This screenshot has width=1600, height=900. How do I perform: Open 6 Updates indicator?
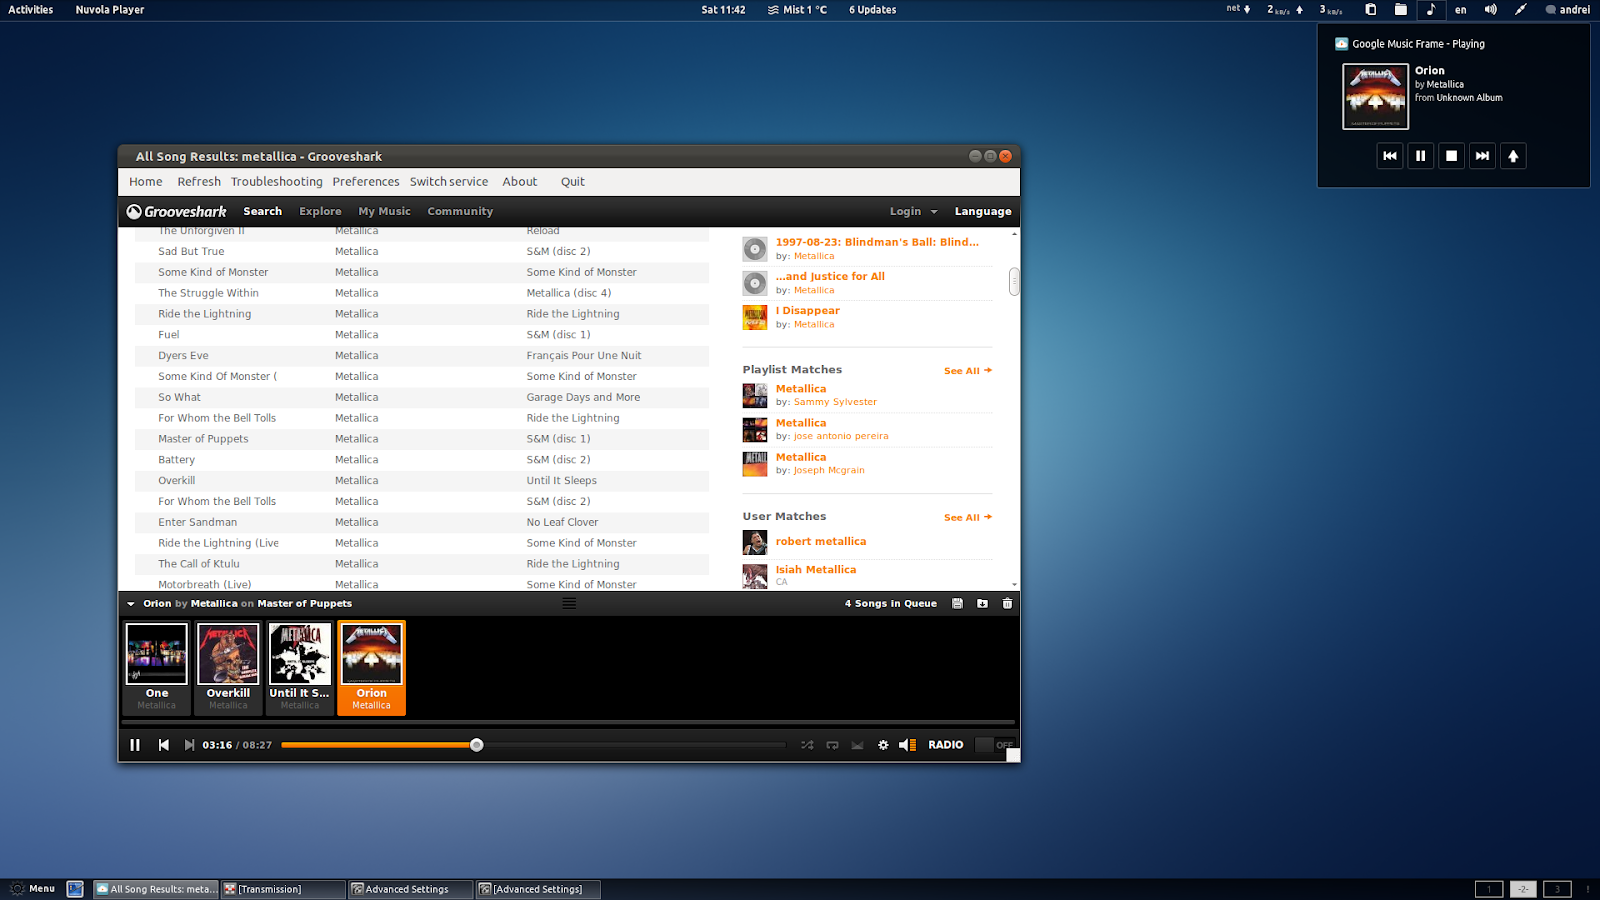tap(873, 10)
